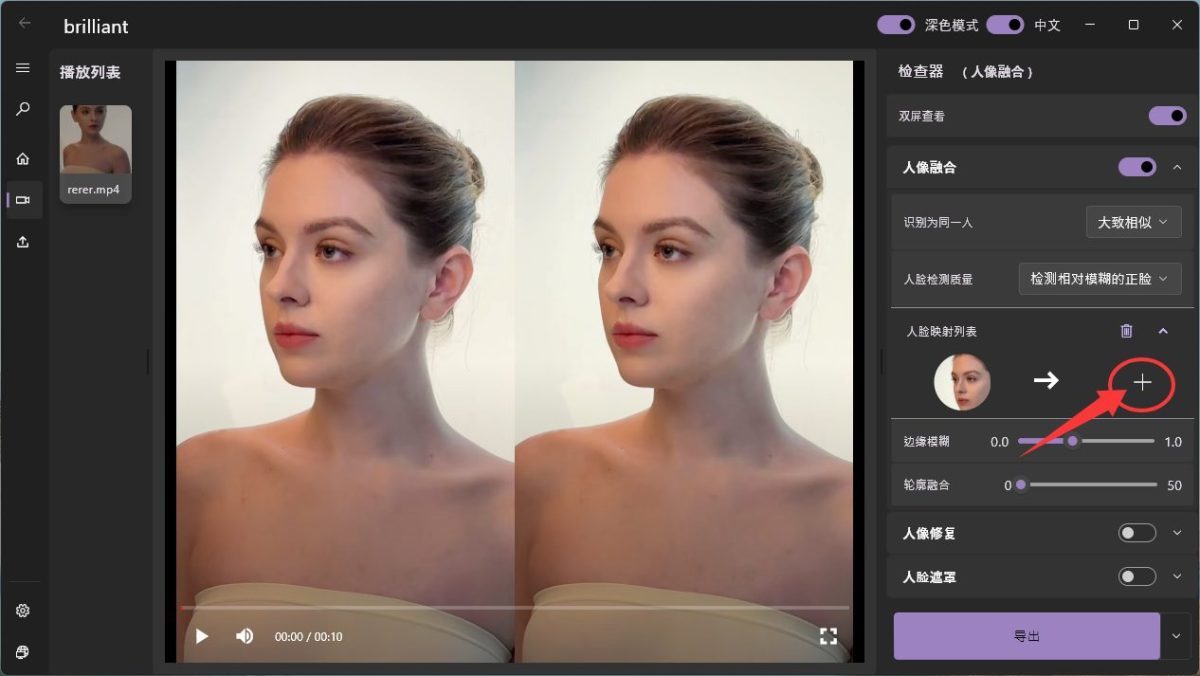Adjust the 轮廓融合 slider
This screenshot has width=1200, height=676.
[x=1086, y=485]
